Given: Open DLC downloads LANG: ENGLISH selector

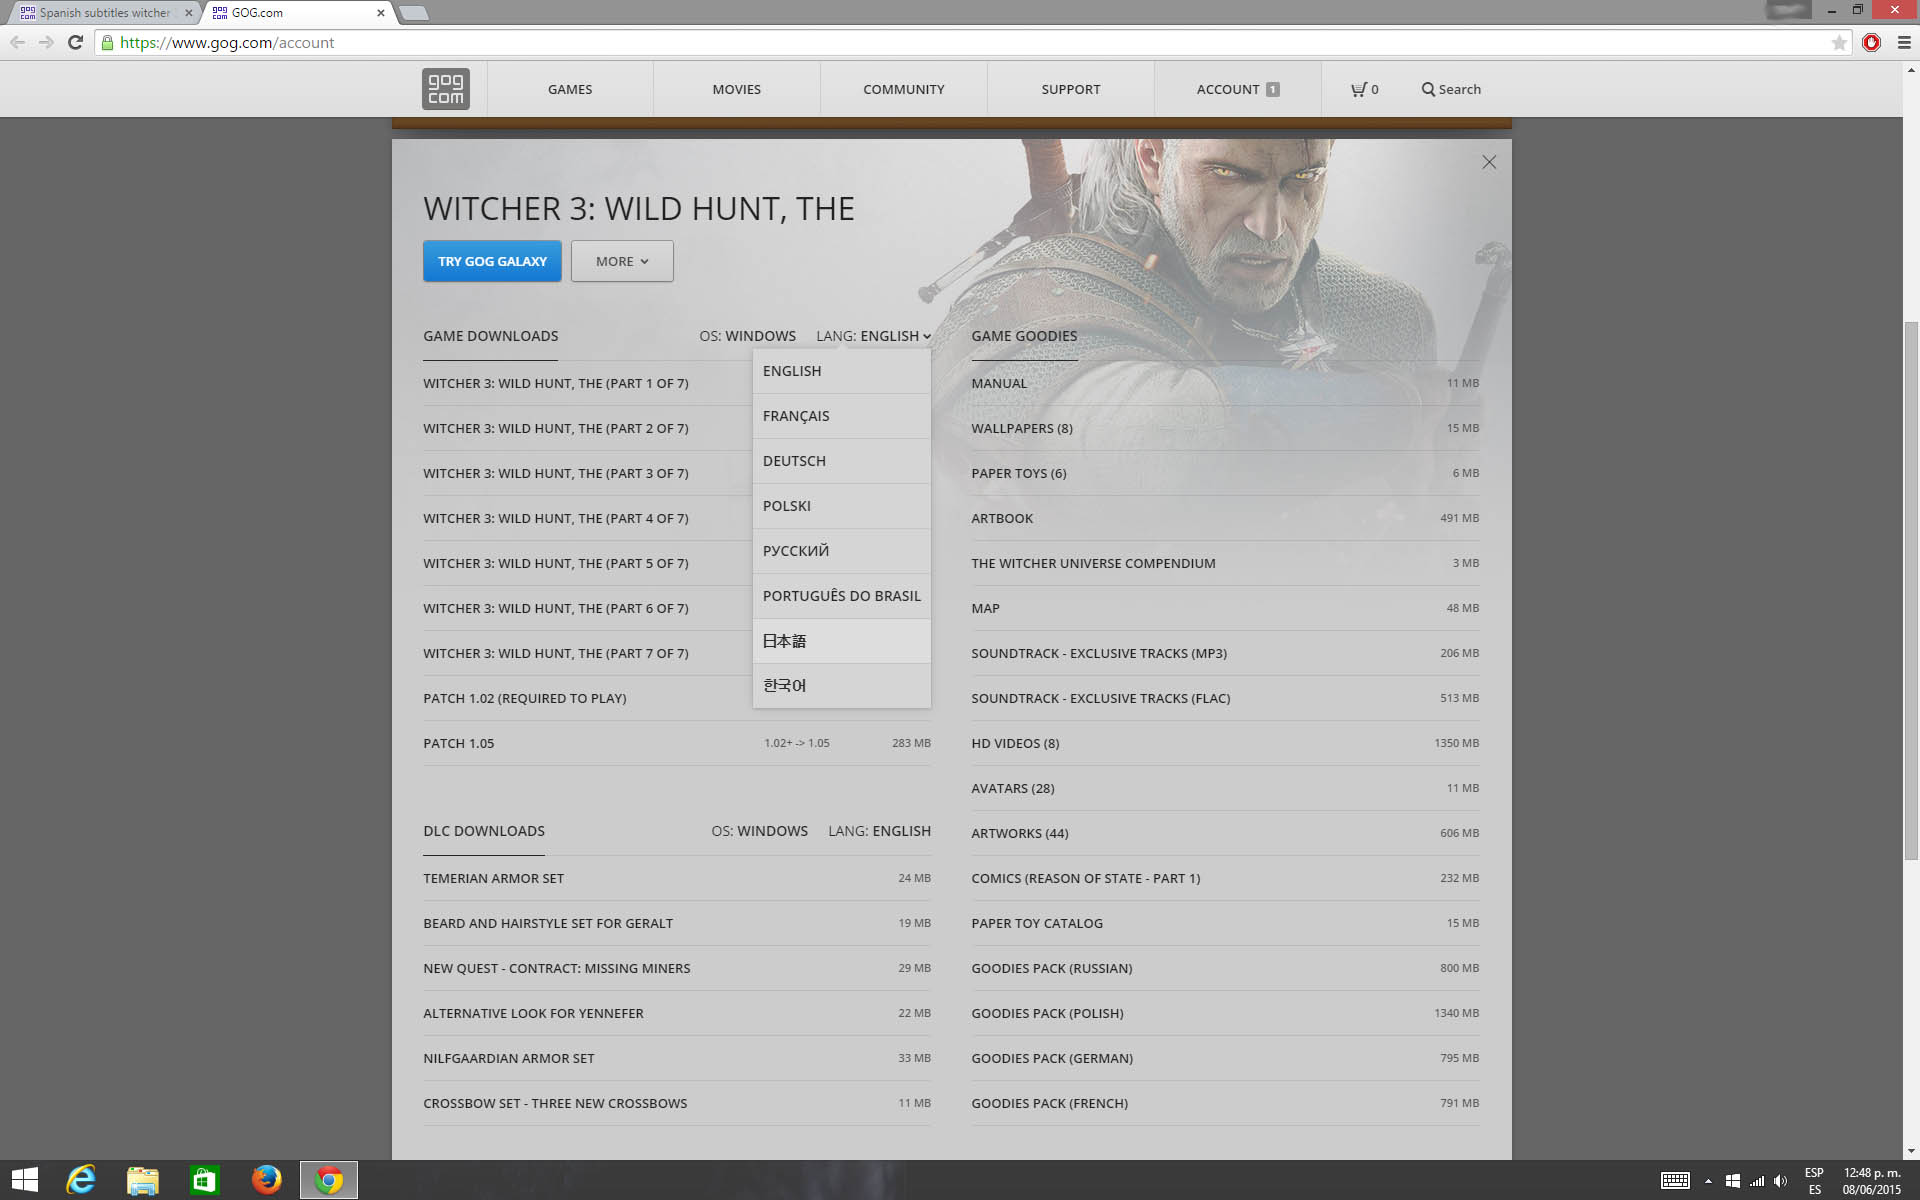Looking at the screenshot, I should point(879,831).
